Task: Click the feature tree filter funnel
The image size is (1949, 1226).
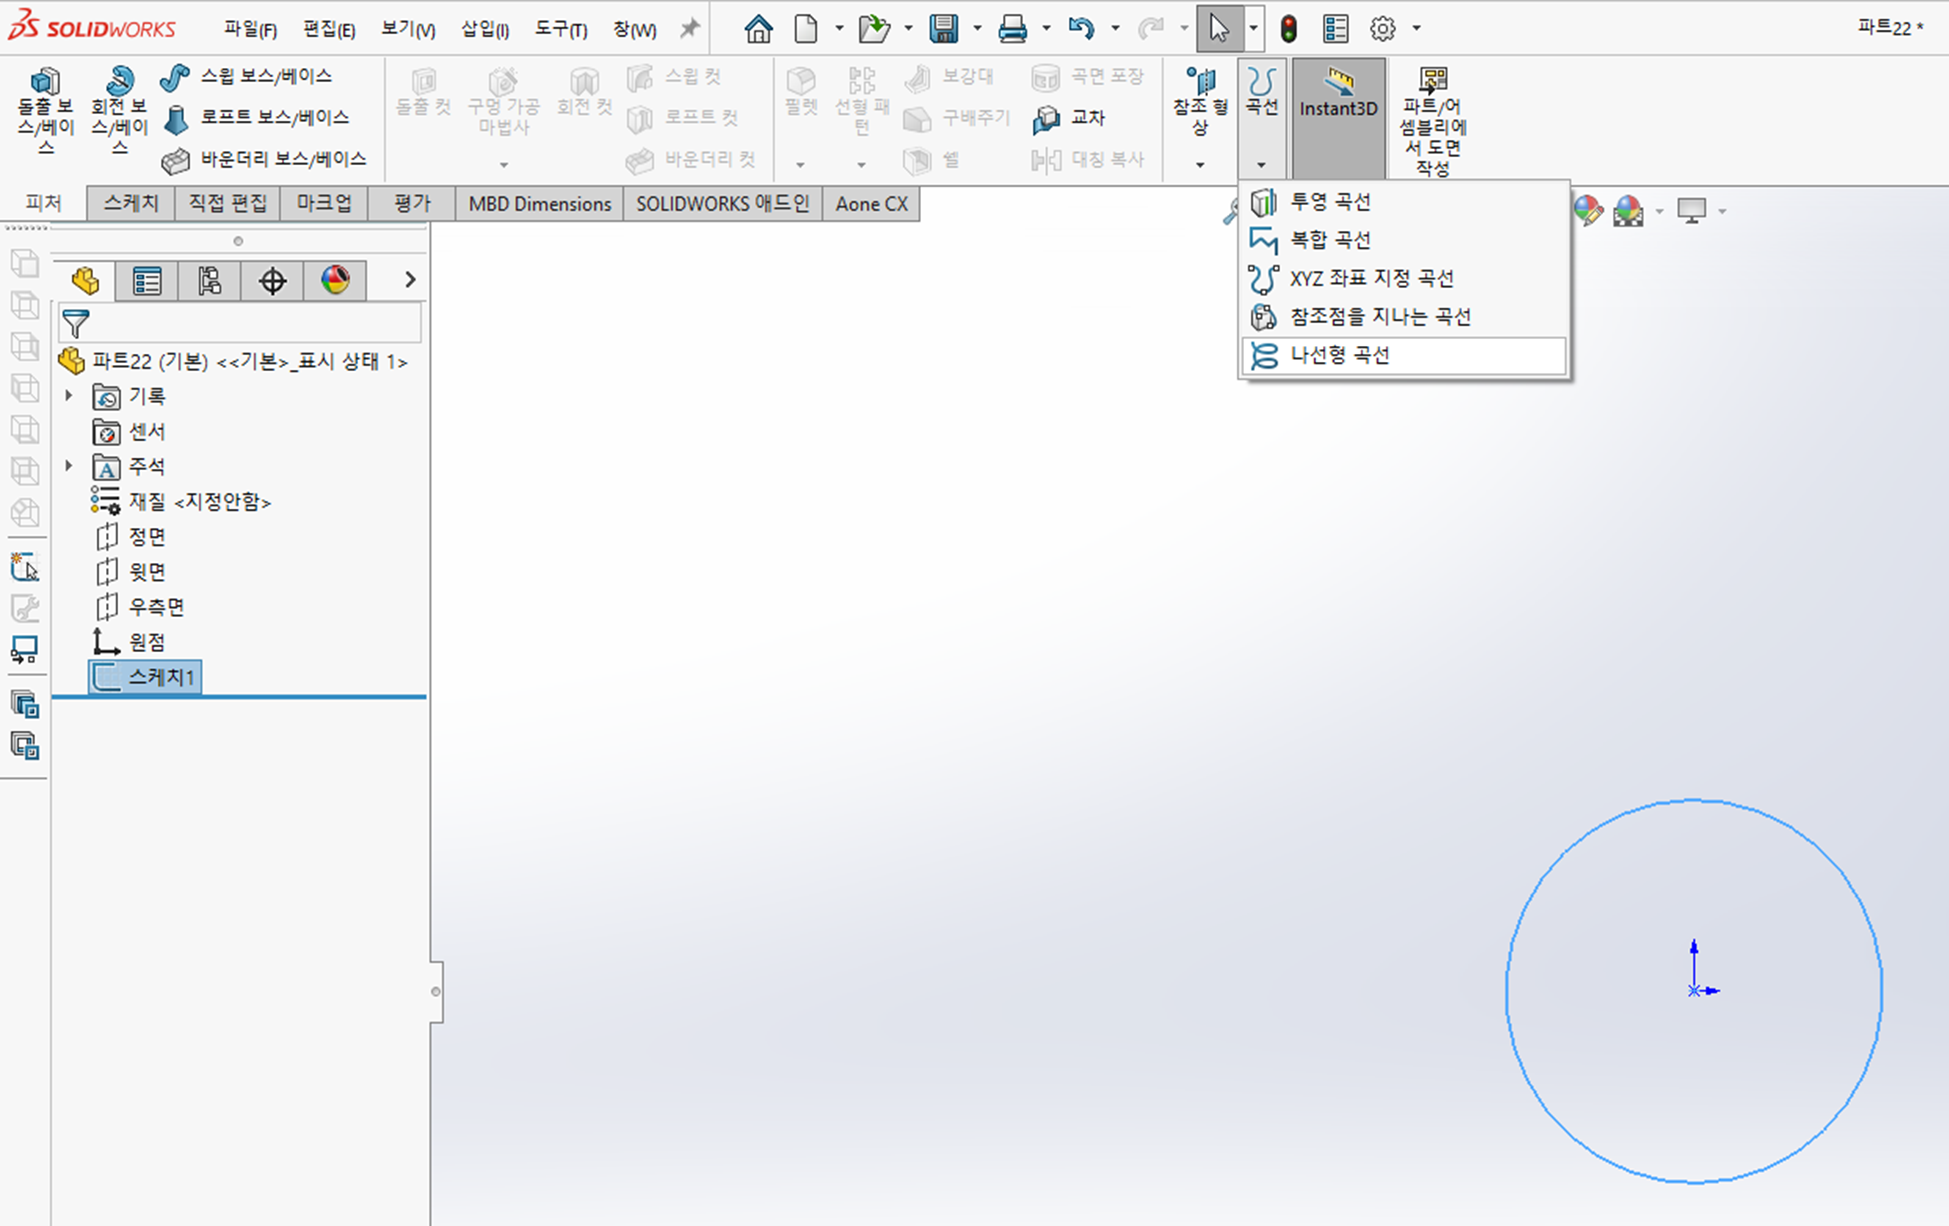Action: click(76, 324)
